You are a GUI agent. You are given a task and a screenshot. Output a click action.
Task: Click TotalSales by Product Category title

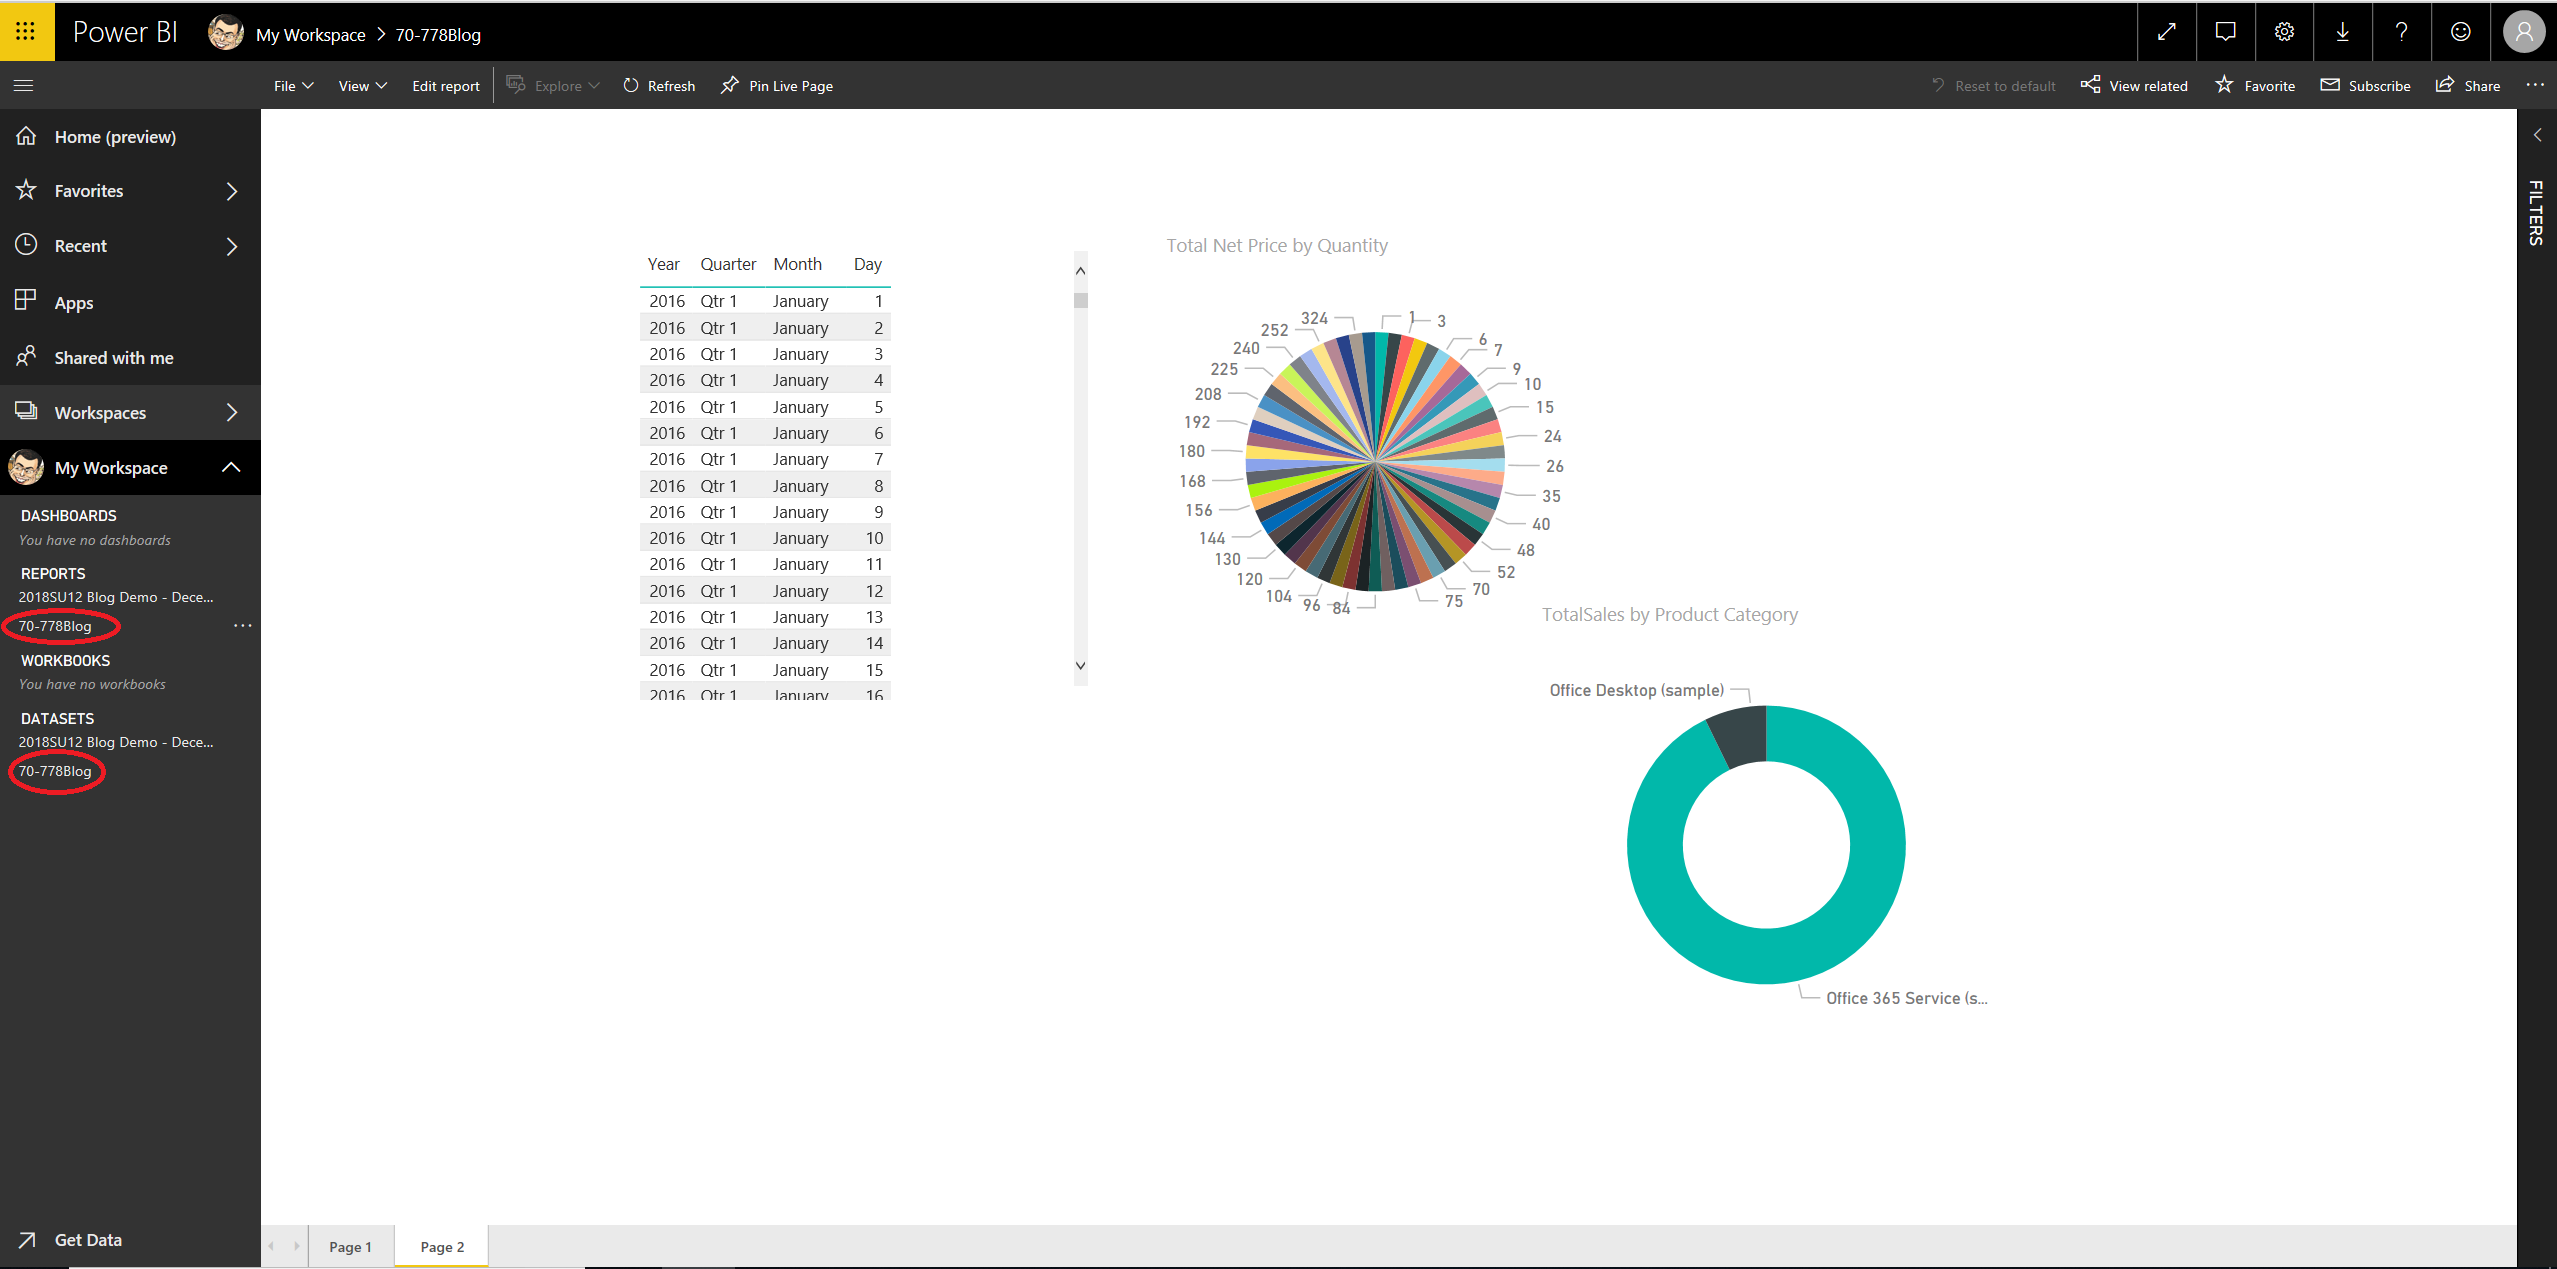click(x=1670, y=615)
